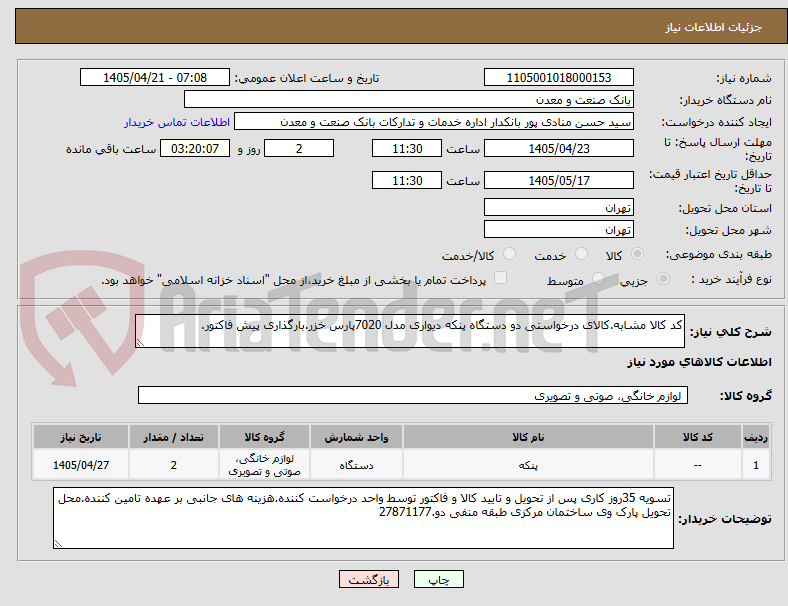
Task: Click the شماره نیاز label
Action: pos(744,78)
